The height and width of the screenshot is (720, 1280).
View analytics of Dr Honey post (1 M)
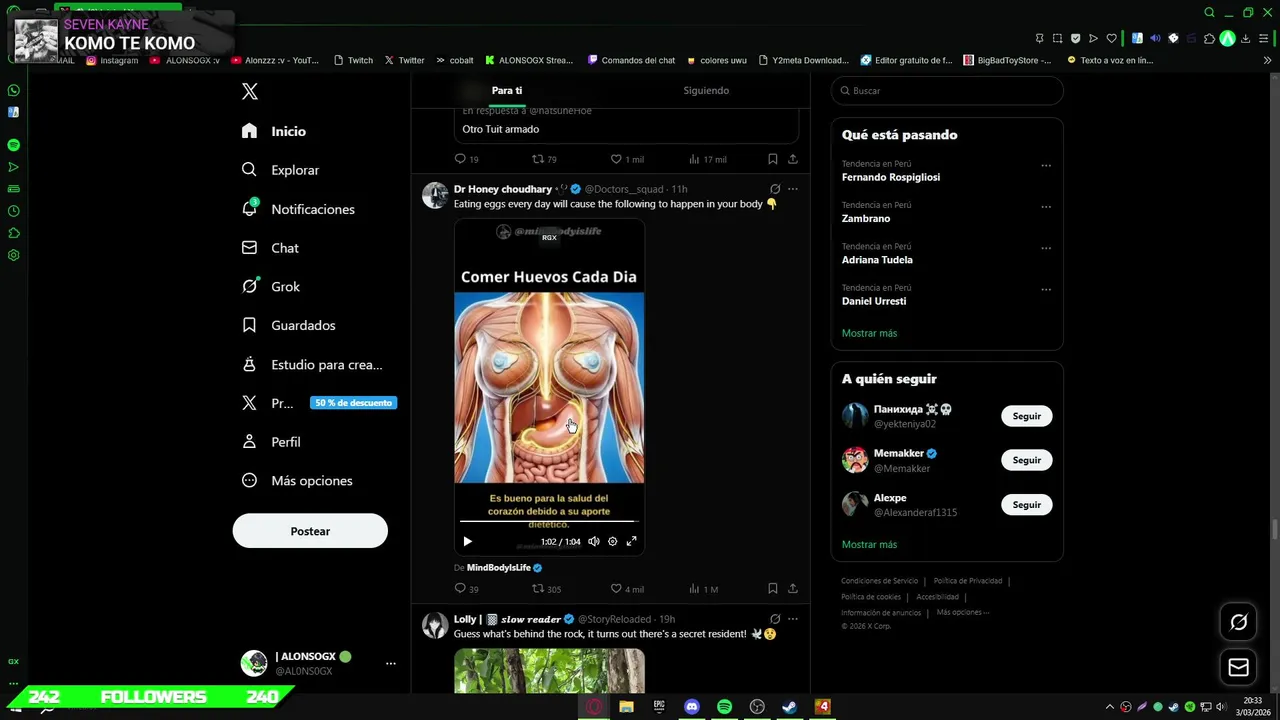click(704, 589)
